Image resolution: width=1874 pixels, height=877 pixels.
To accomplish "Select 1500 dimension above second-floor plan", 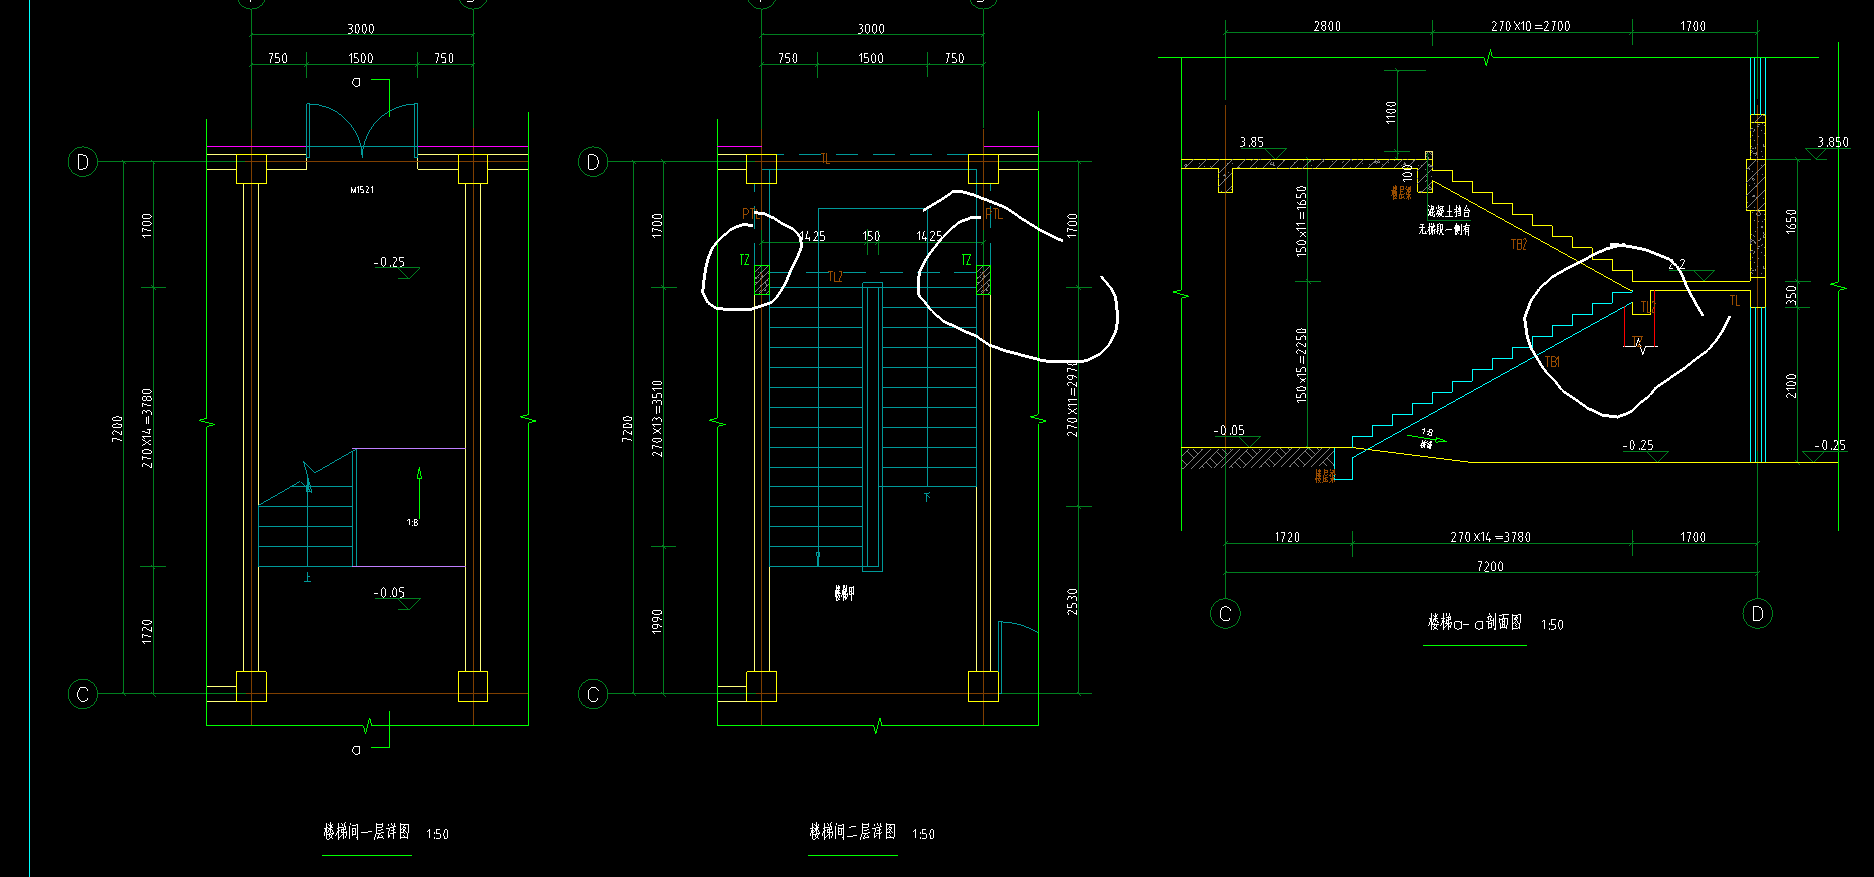I will point(871,58).
